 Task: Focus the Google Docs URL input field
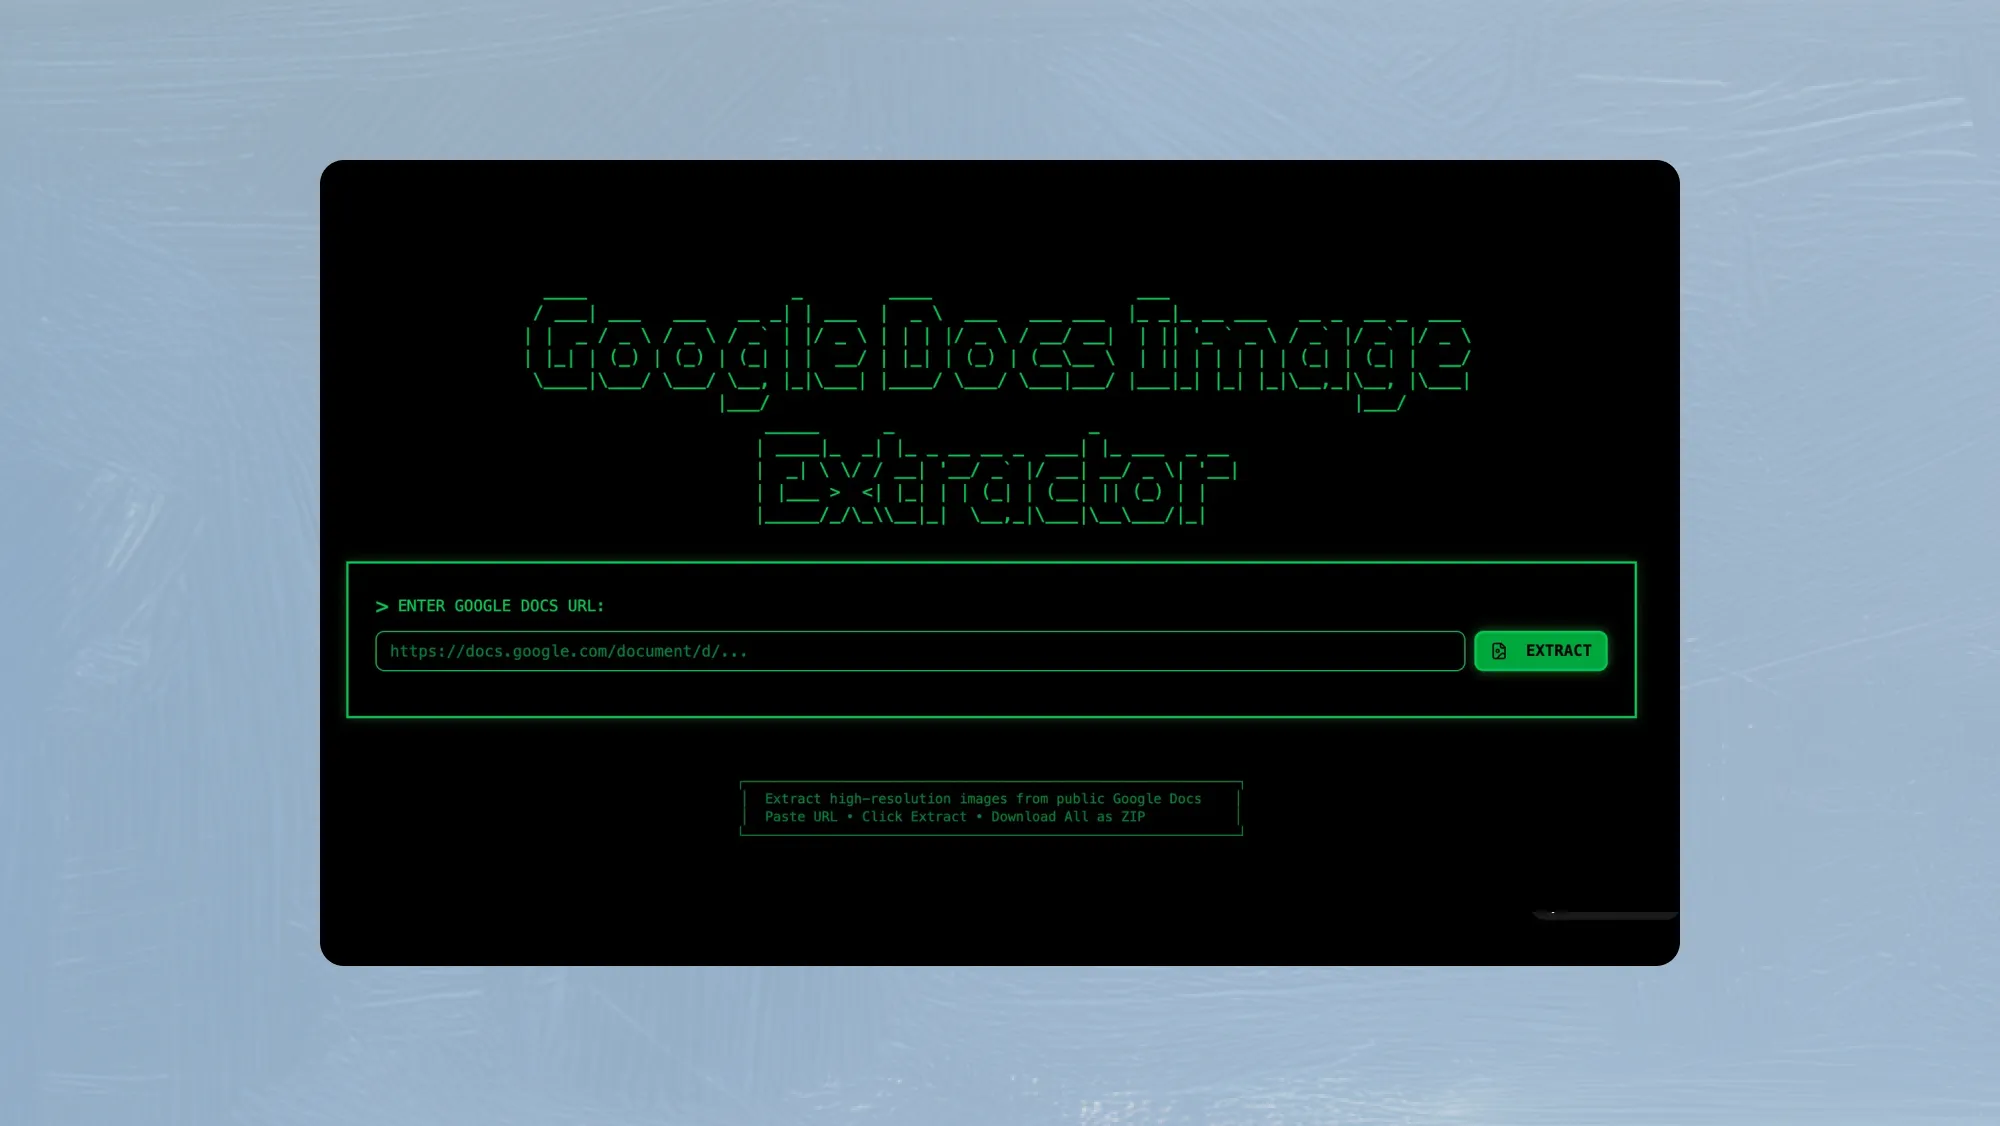click(x=920, y=651)
